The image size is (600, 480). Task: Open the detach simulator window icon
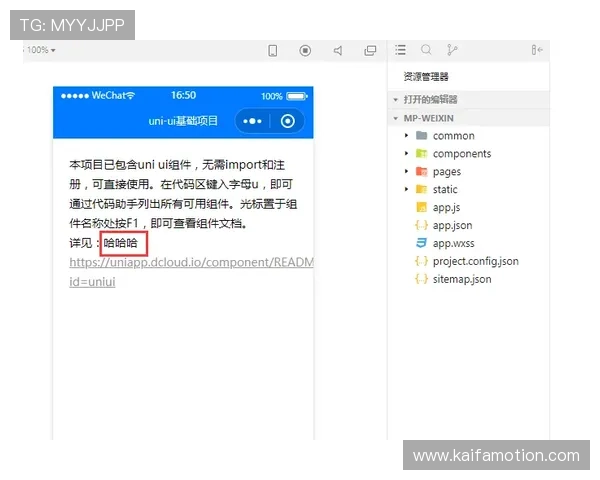pyautogui.click(x=370, y=51)
